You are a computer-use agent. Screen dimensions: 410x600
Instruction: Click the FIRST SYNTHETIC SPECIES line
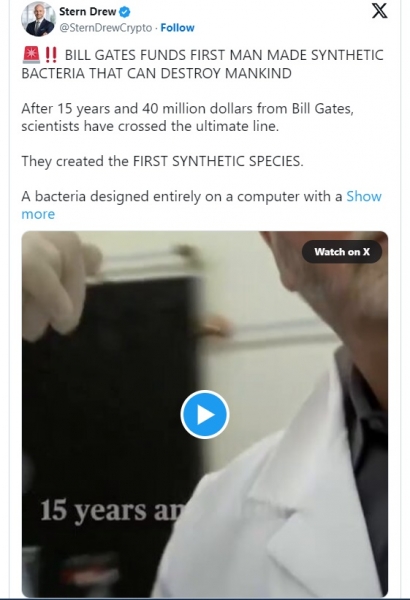tap(162, 161)
